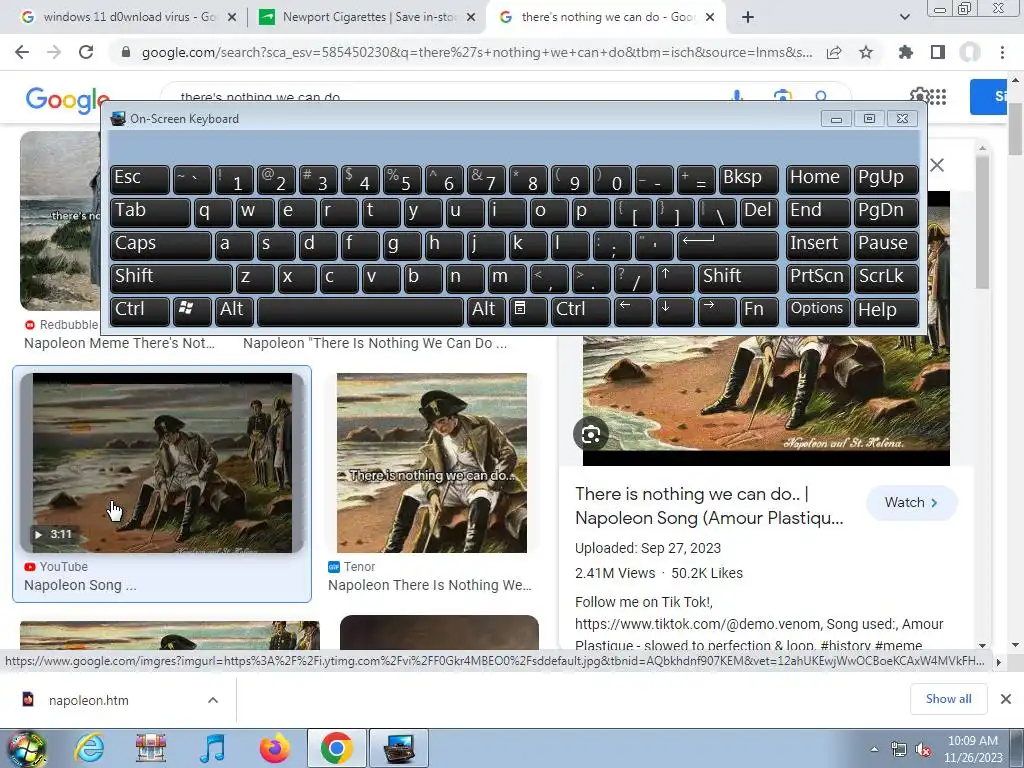Open the Chrome side panel icon
This screenshot has width=1024, height=768.
(x=938, y=52)
